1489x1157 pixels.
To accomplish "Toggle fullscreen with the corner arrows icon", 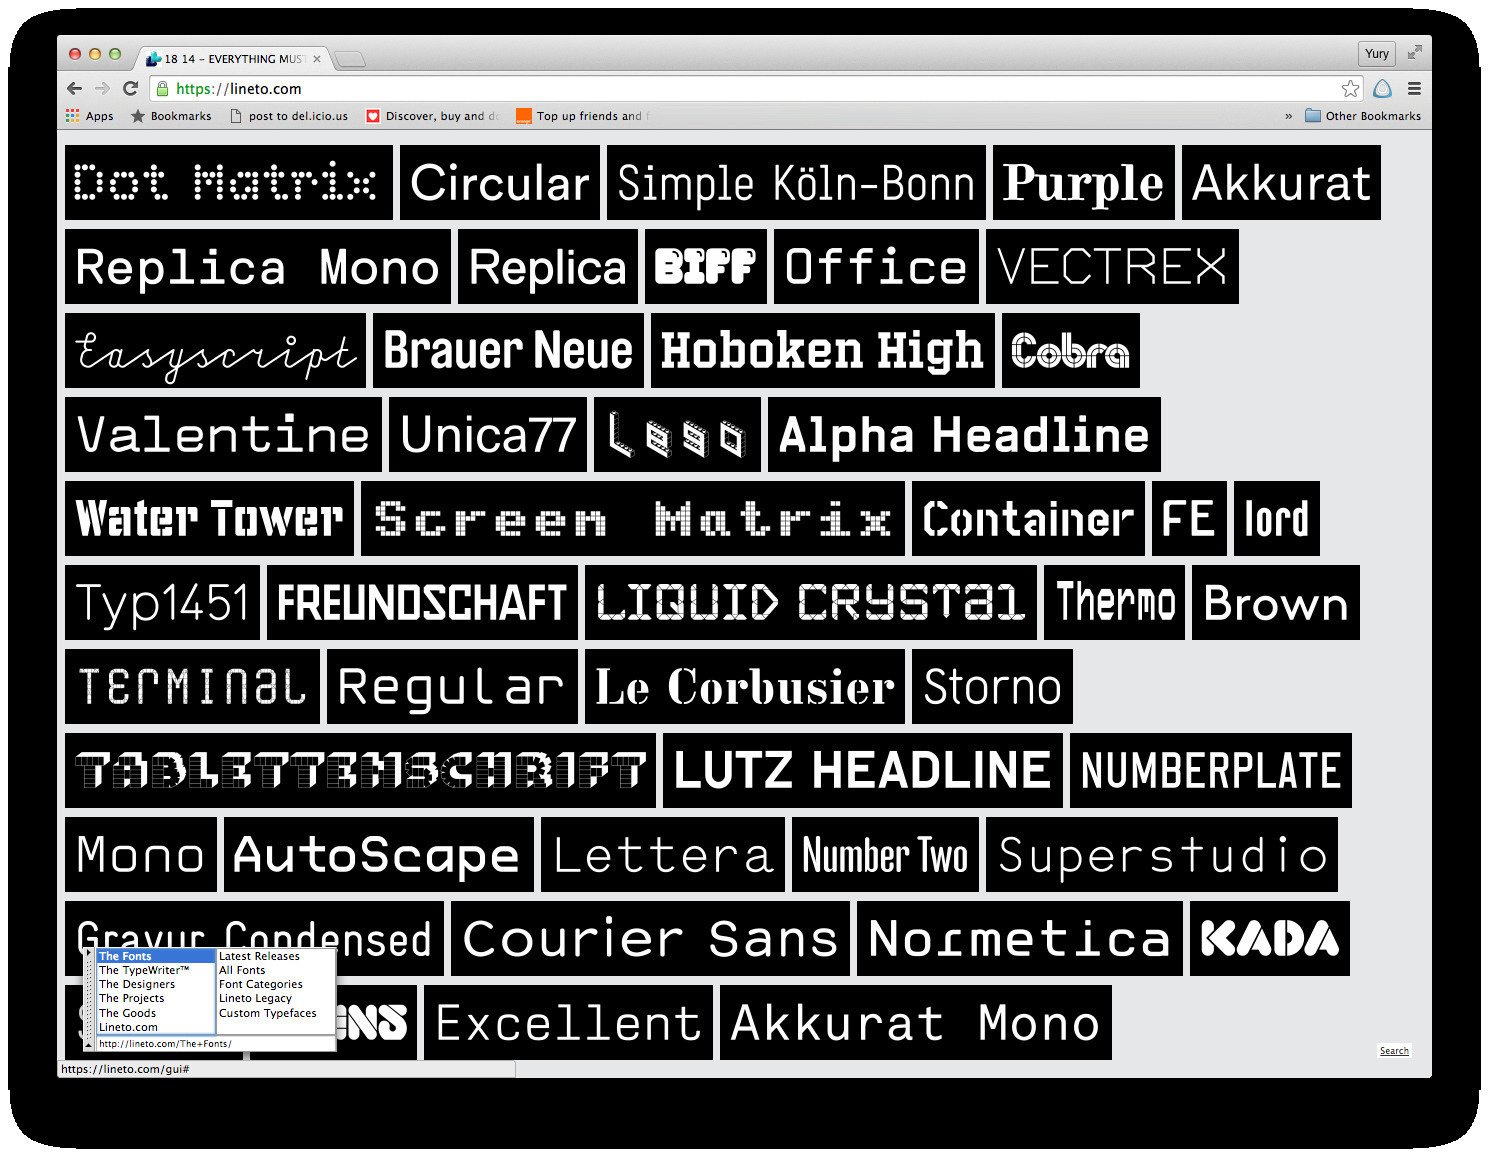I will pyautogui.click(x=1414, y=53).
